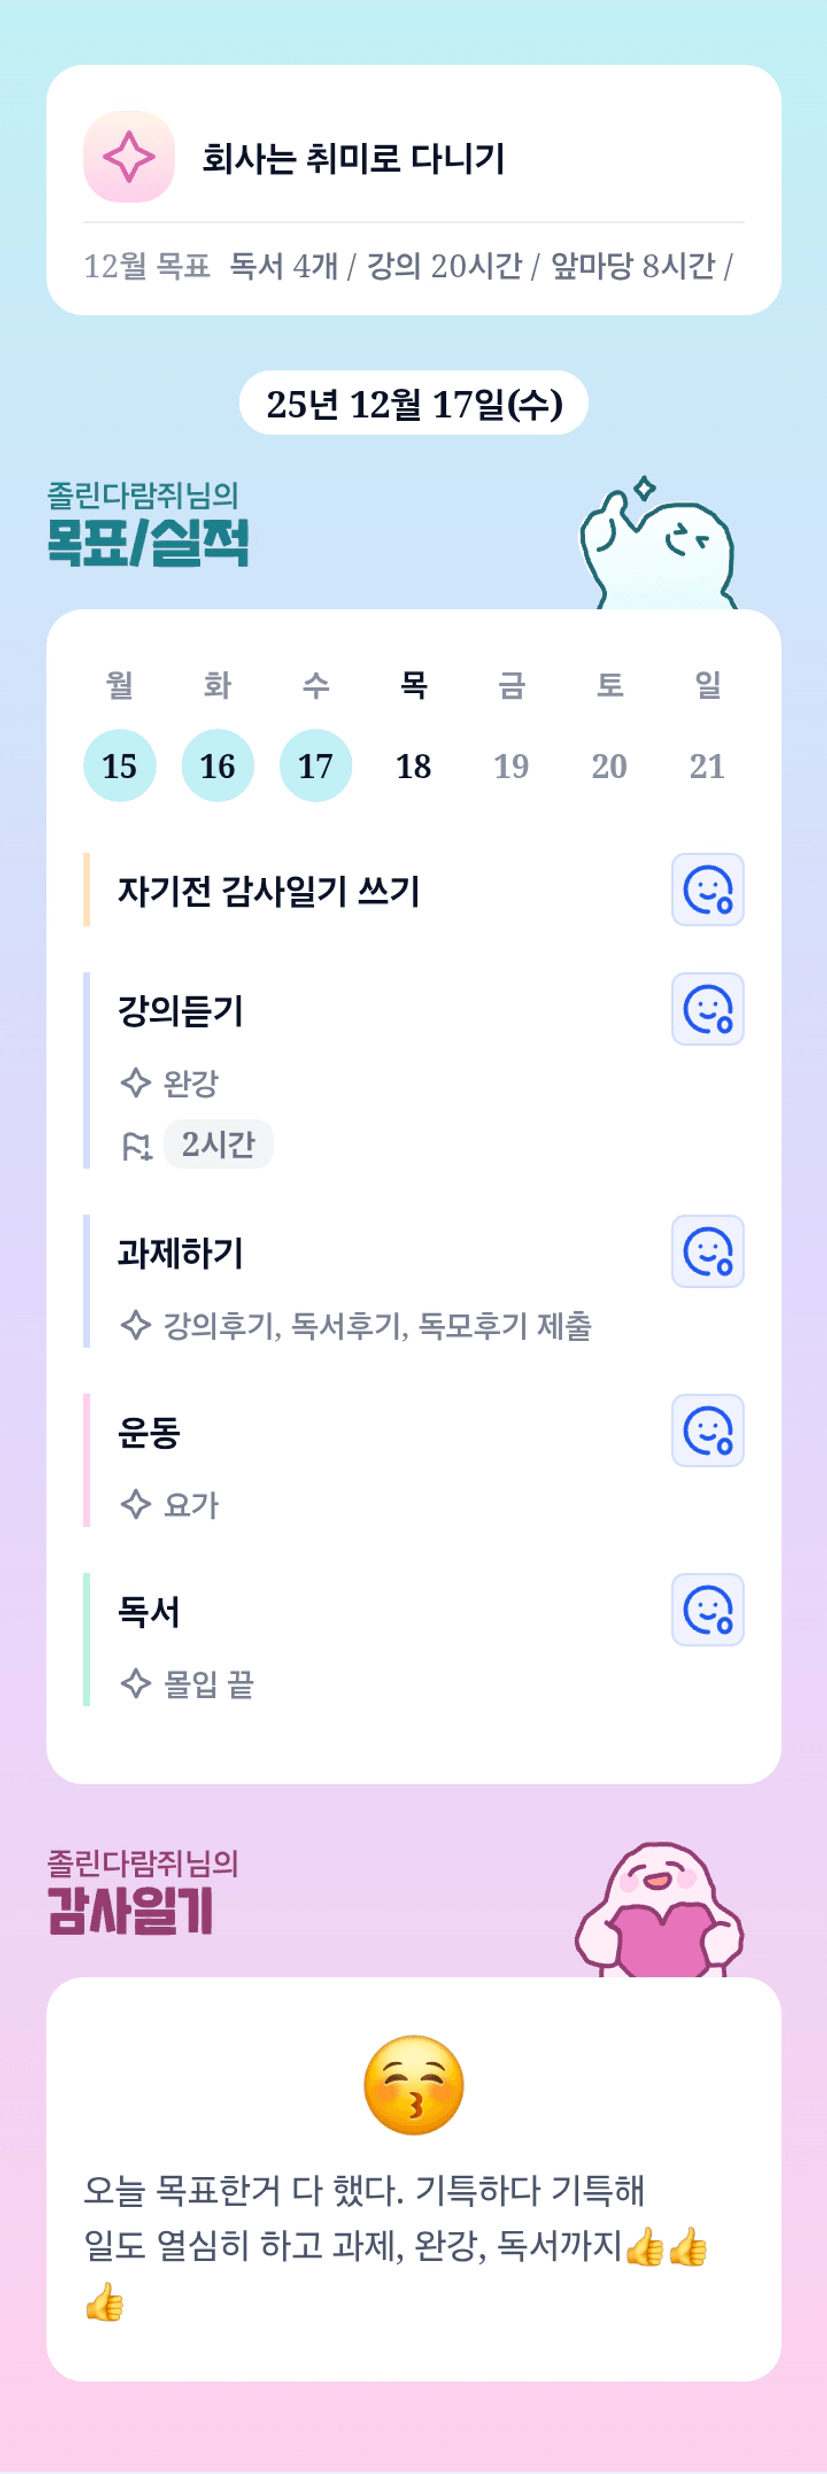Open the 과제하기 goal item
The image size is (827, 2474).
[181, 1253]
